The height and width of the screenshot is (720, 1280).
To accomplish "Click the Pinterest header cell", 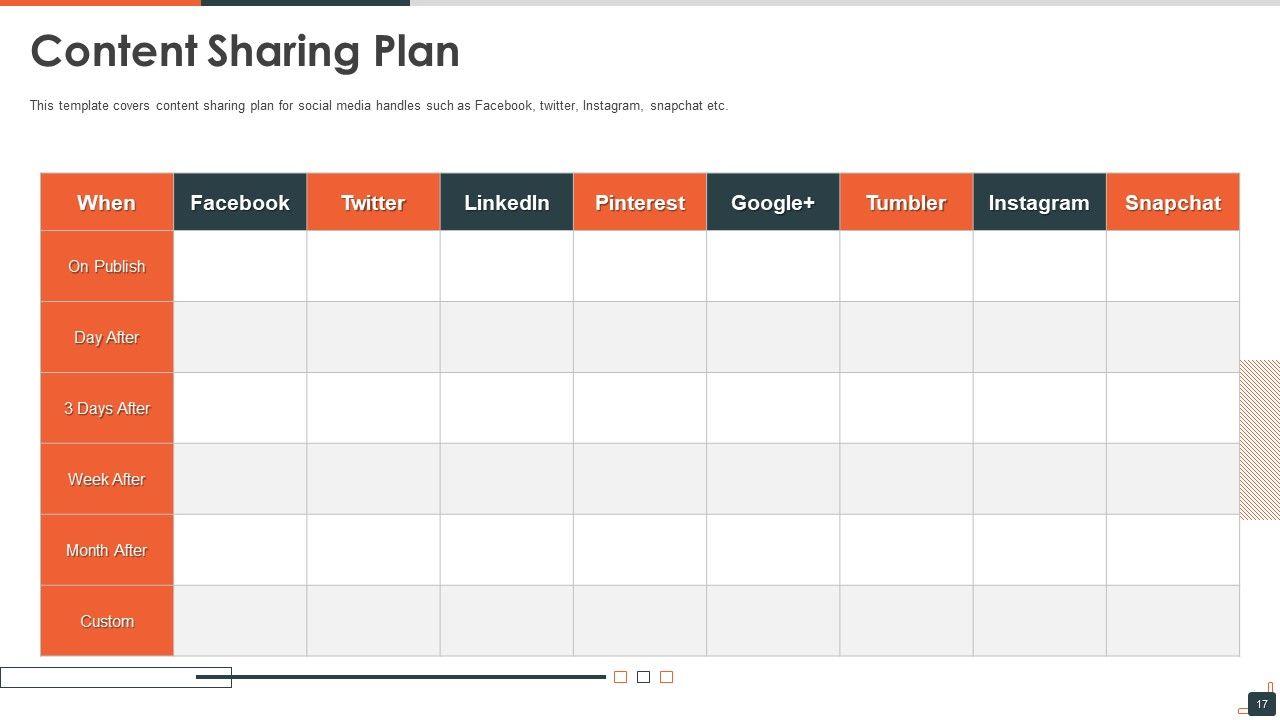I will tap(640, 203).
